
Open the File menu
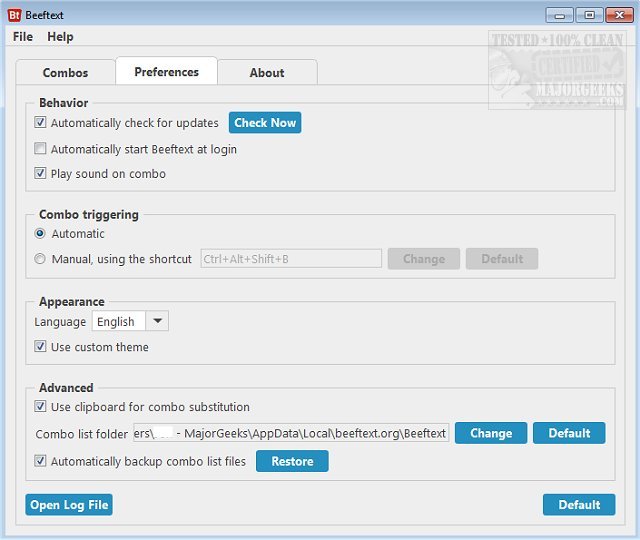tap(23, 37)
